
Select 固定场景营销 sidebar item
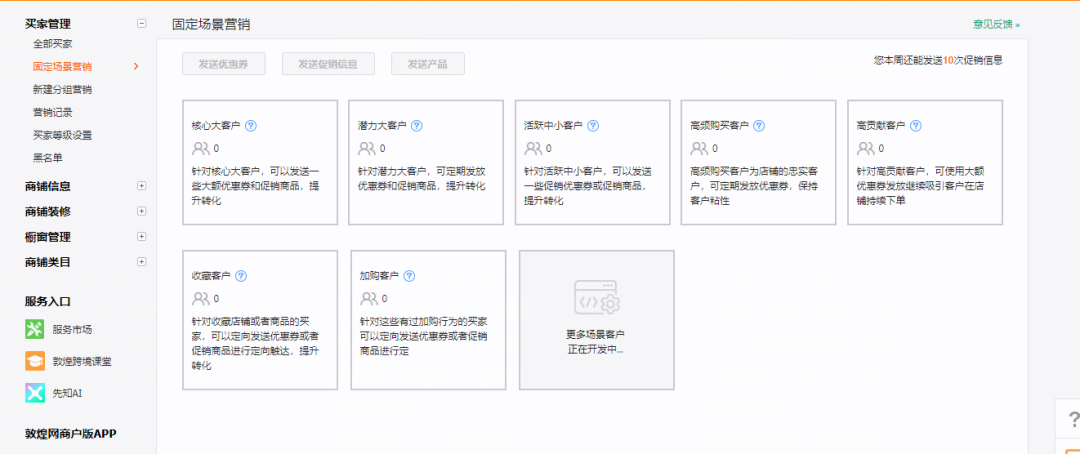[x=62, y=67]
